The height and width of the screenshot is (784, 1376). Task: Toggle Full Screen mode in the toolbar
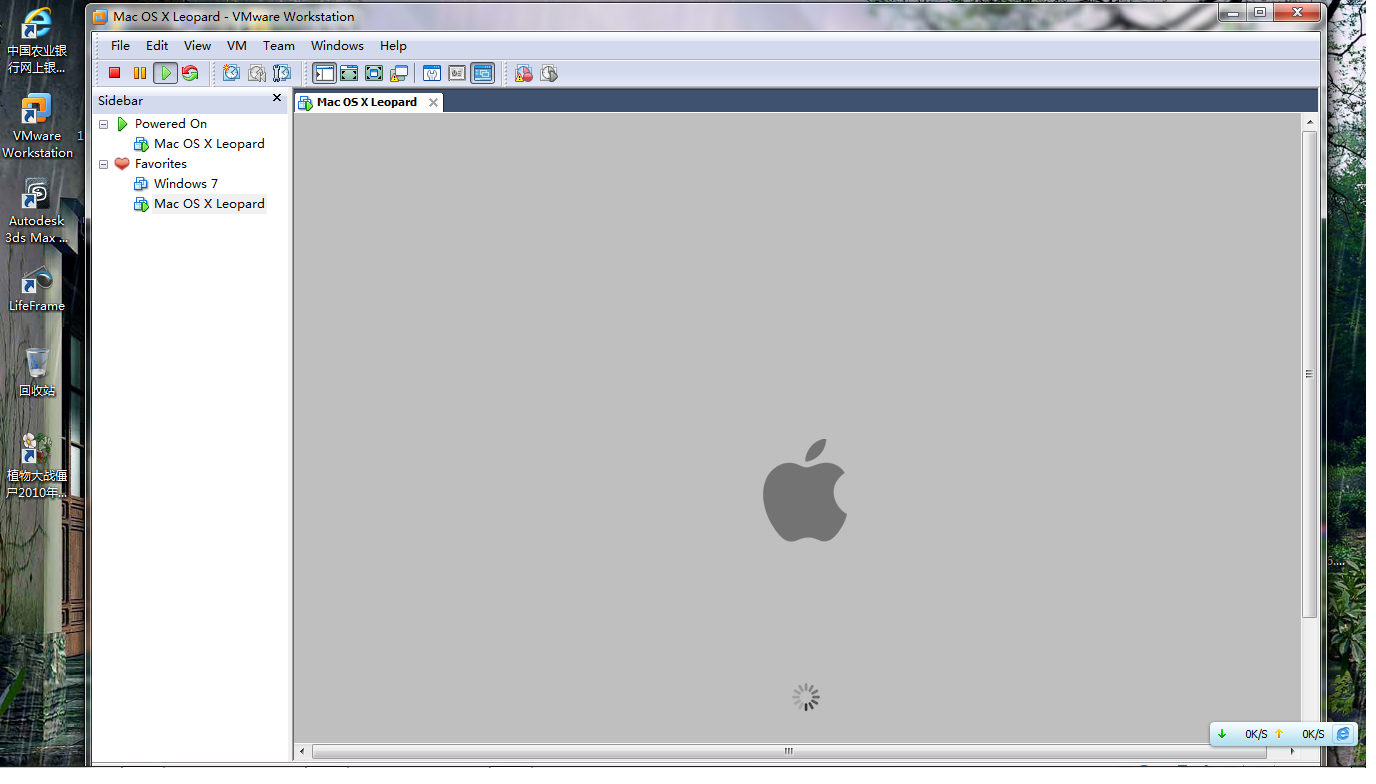click(x=374, y=73)
